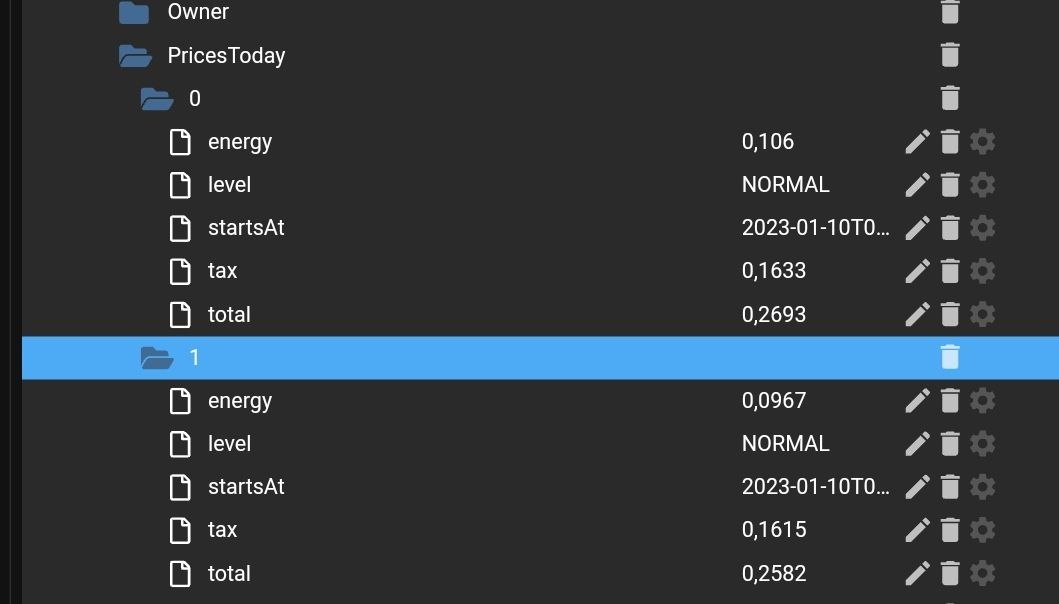
Task: Collapse folder 0 under PricesToday
Action: point(157,99)
